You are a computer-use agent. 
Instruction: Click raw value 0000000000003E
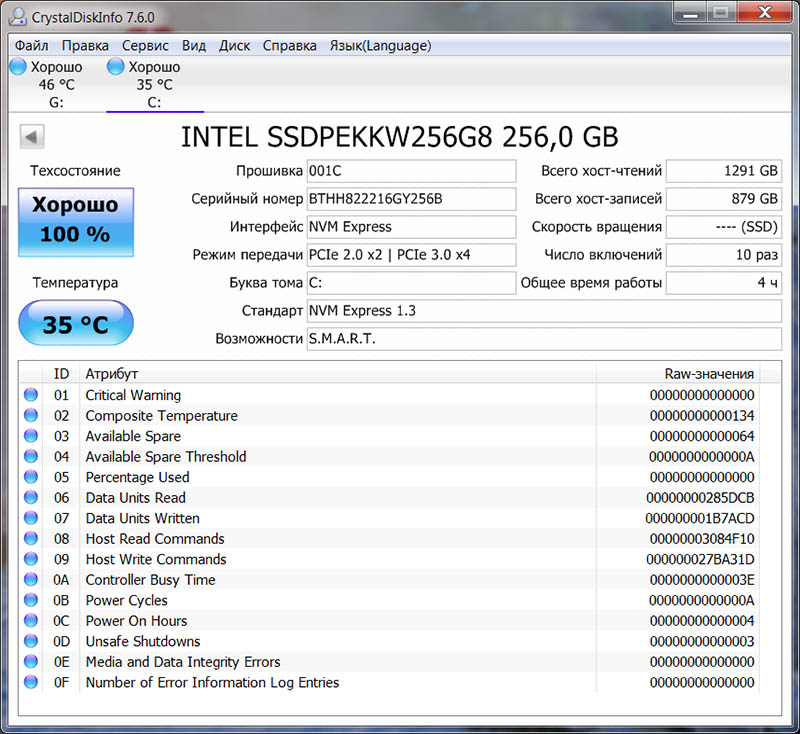pos(702,580)
